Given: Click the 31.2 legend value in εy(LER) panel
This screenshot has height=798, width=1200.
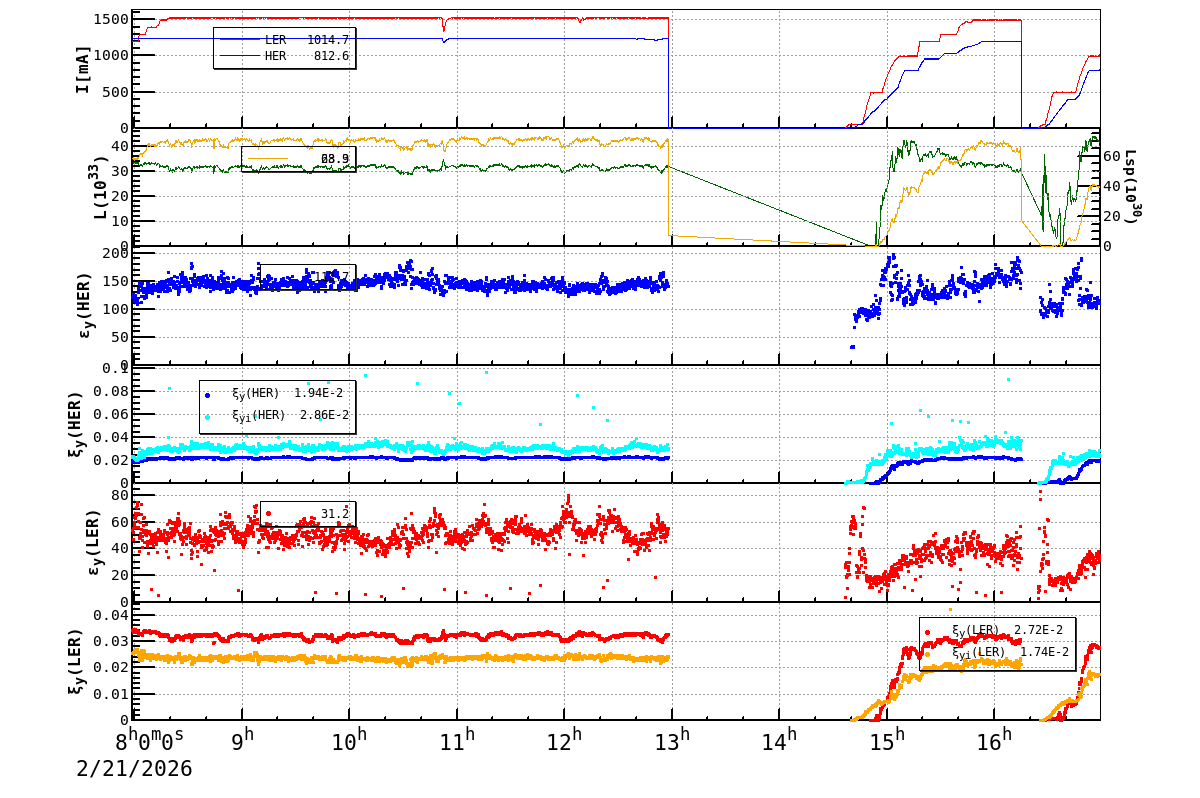Looking at the screenshot, I should point(335,514).
